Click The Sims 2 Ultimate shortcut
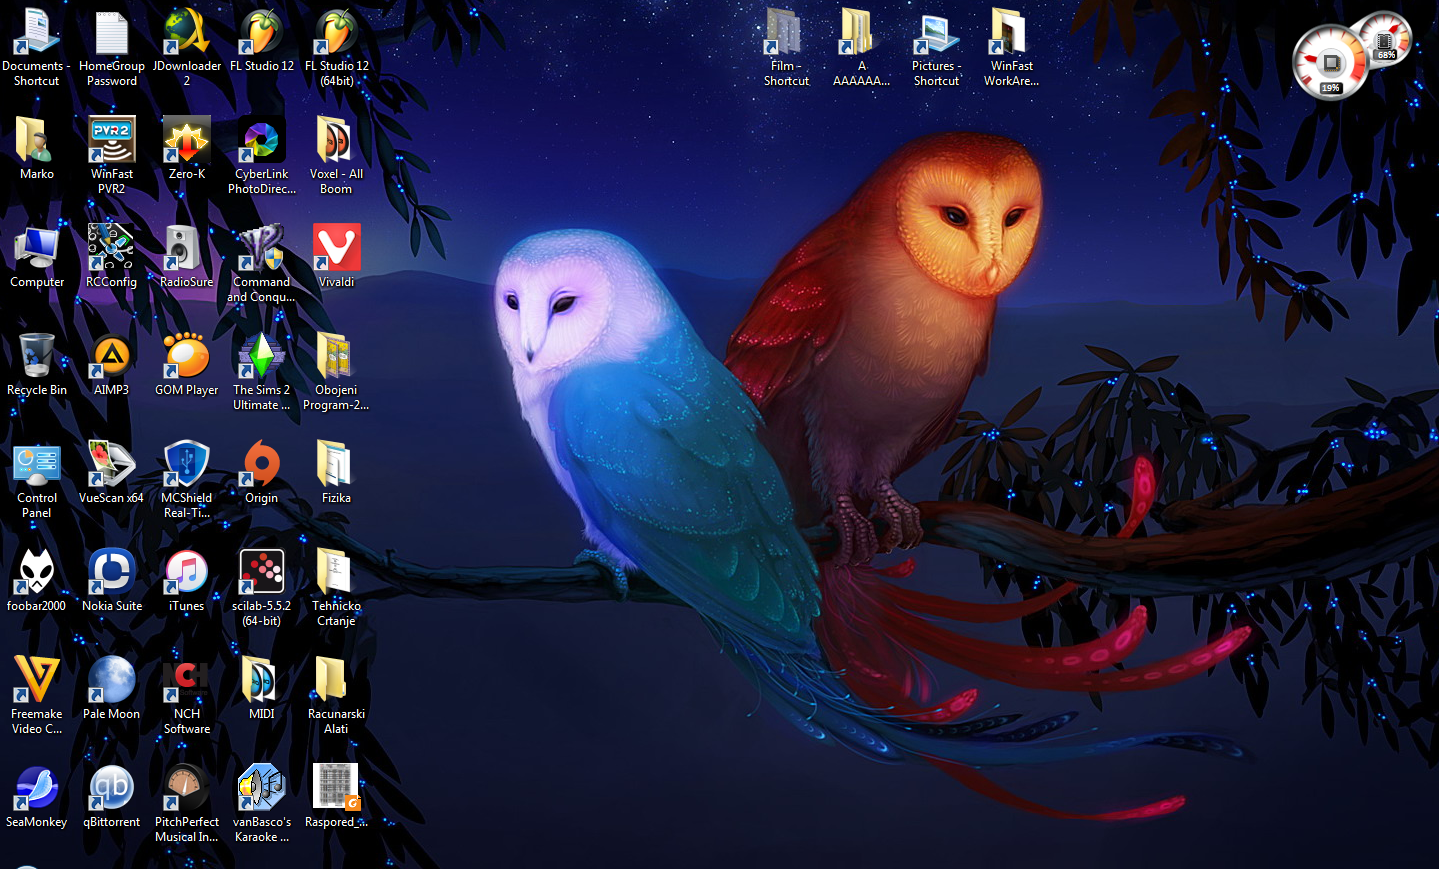The height and width of the screenshot is (869, 1439). 262,355
